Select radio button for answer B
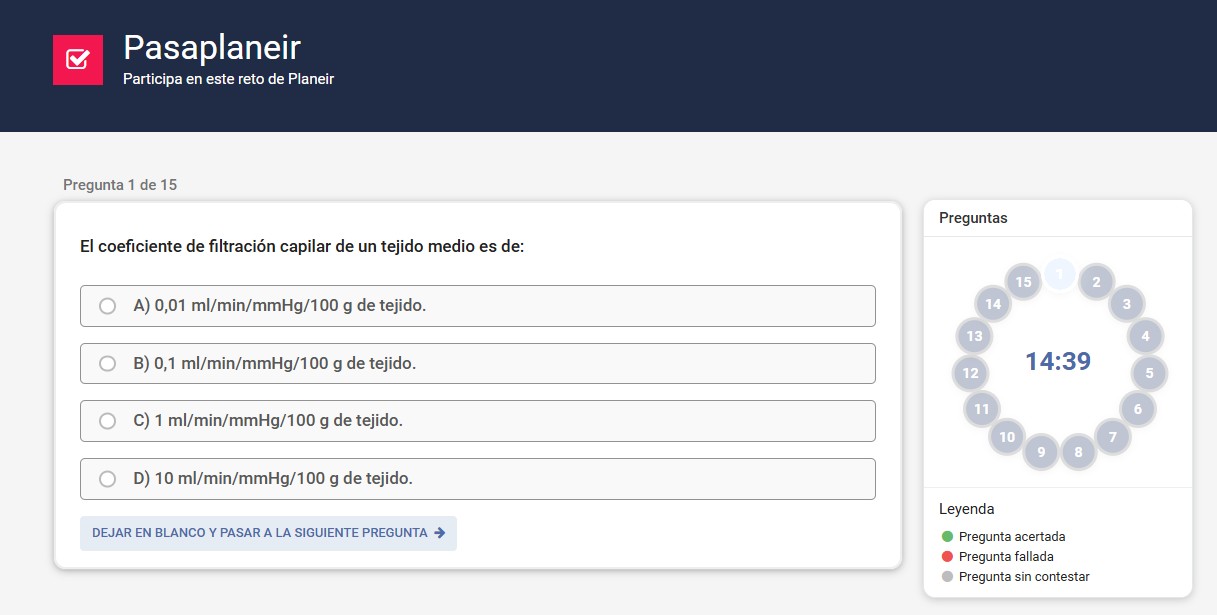This screenshot has width=1217, height=615. [x=108, y=364]
